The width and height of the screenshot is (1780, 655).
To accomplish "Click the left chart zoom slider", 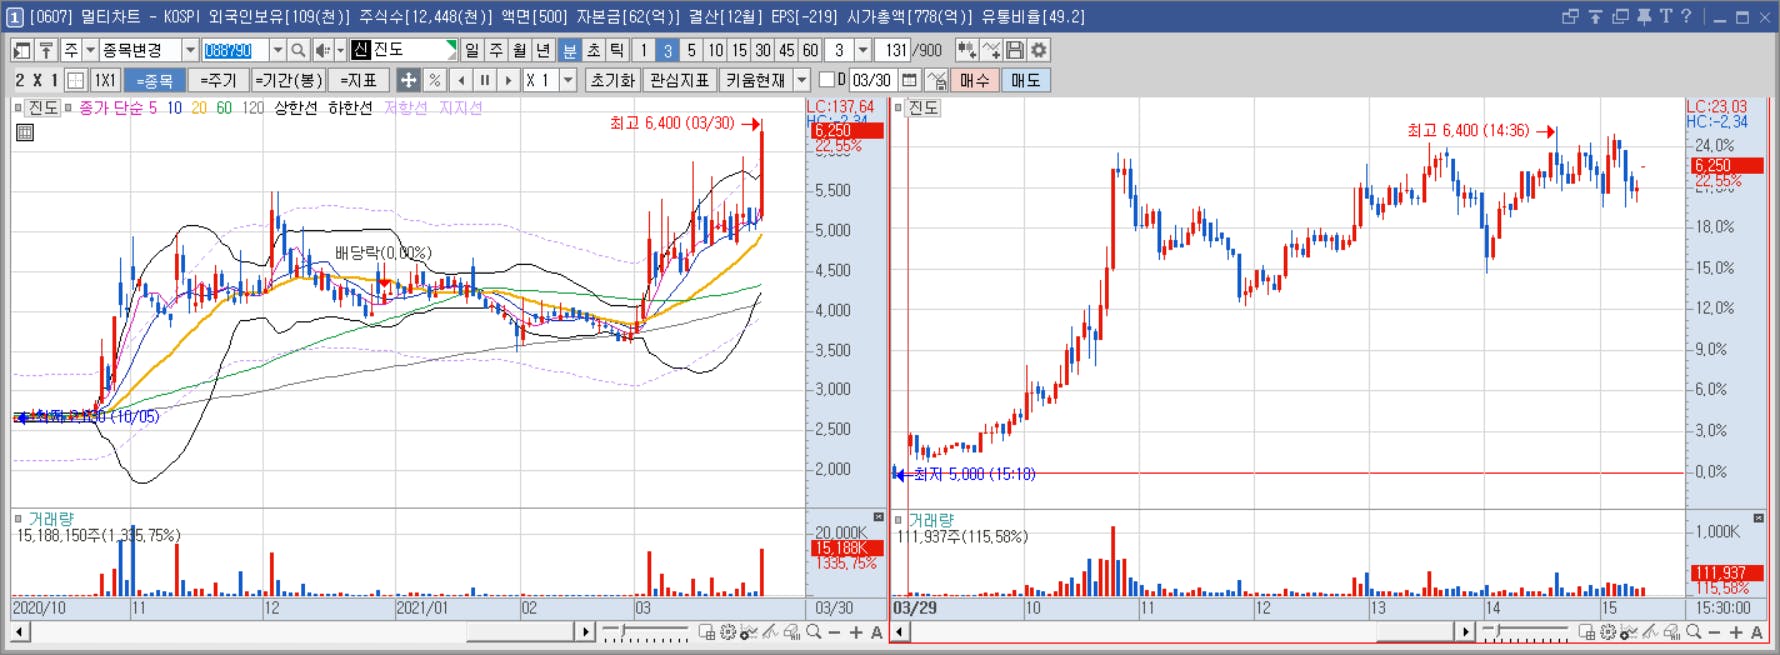I will [645, 632].
